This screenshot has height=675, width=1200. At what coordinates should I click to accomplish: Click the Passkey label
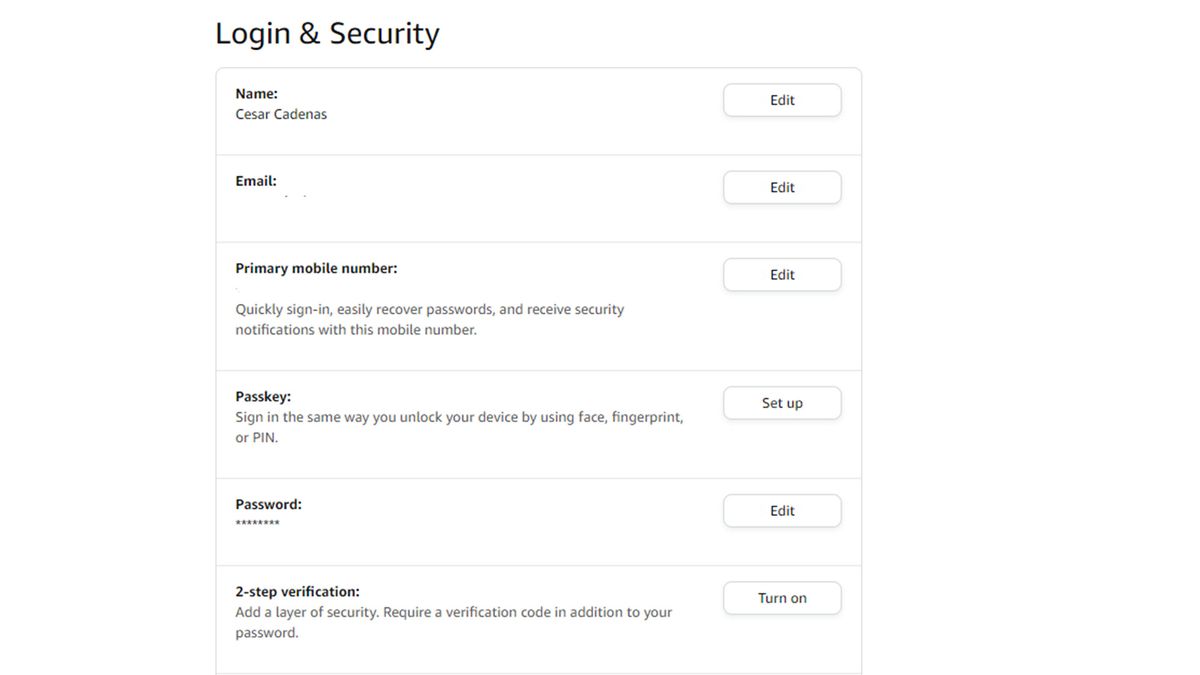click(x=262, y=396)
